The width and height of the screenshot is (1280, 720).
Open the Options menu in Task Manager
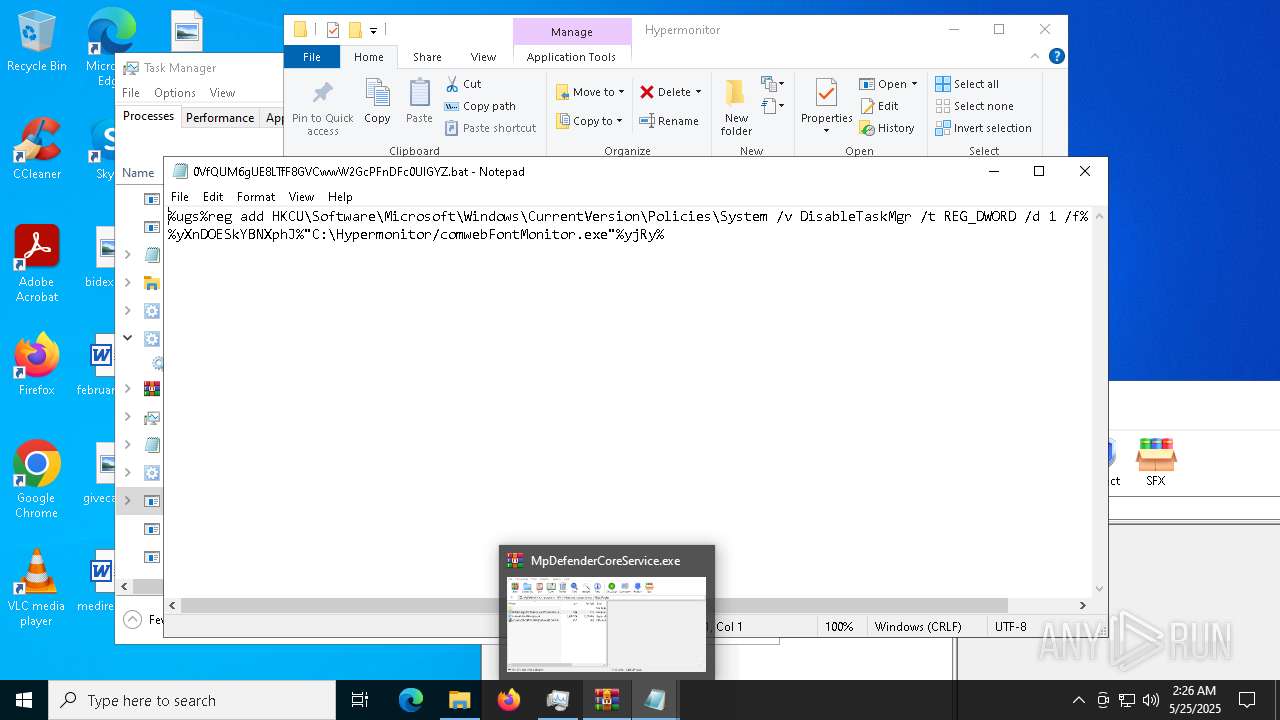point(175,93)
